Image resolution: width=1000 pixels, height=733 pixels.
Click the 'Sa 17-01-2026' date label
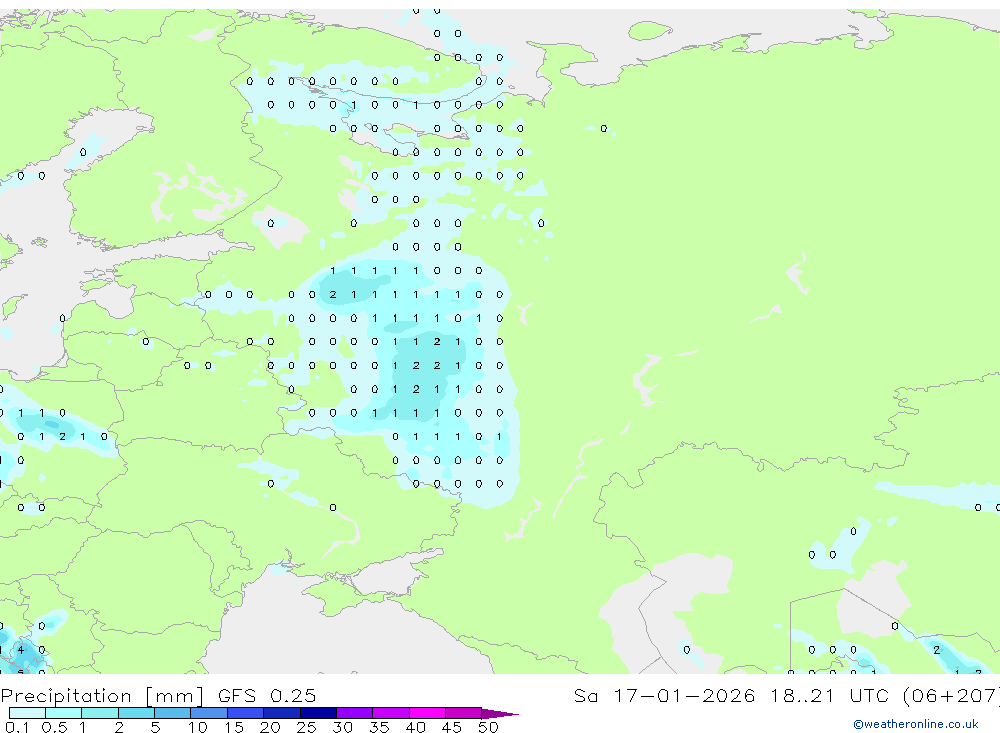pos(660,696)
